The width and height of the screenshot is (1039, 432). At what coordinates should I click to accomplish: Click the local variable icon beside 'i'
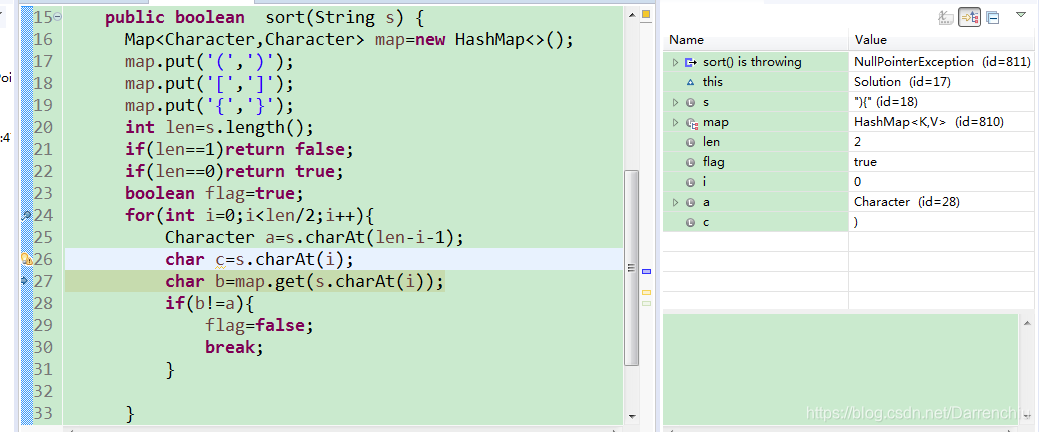point(690,182)
